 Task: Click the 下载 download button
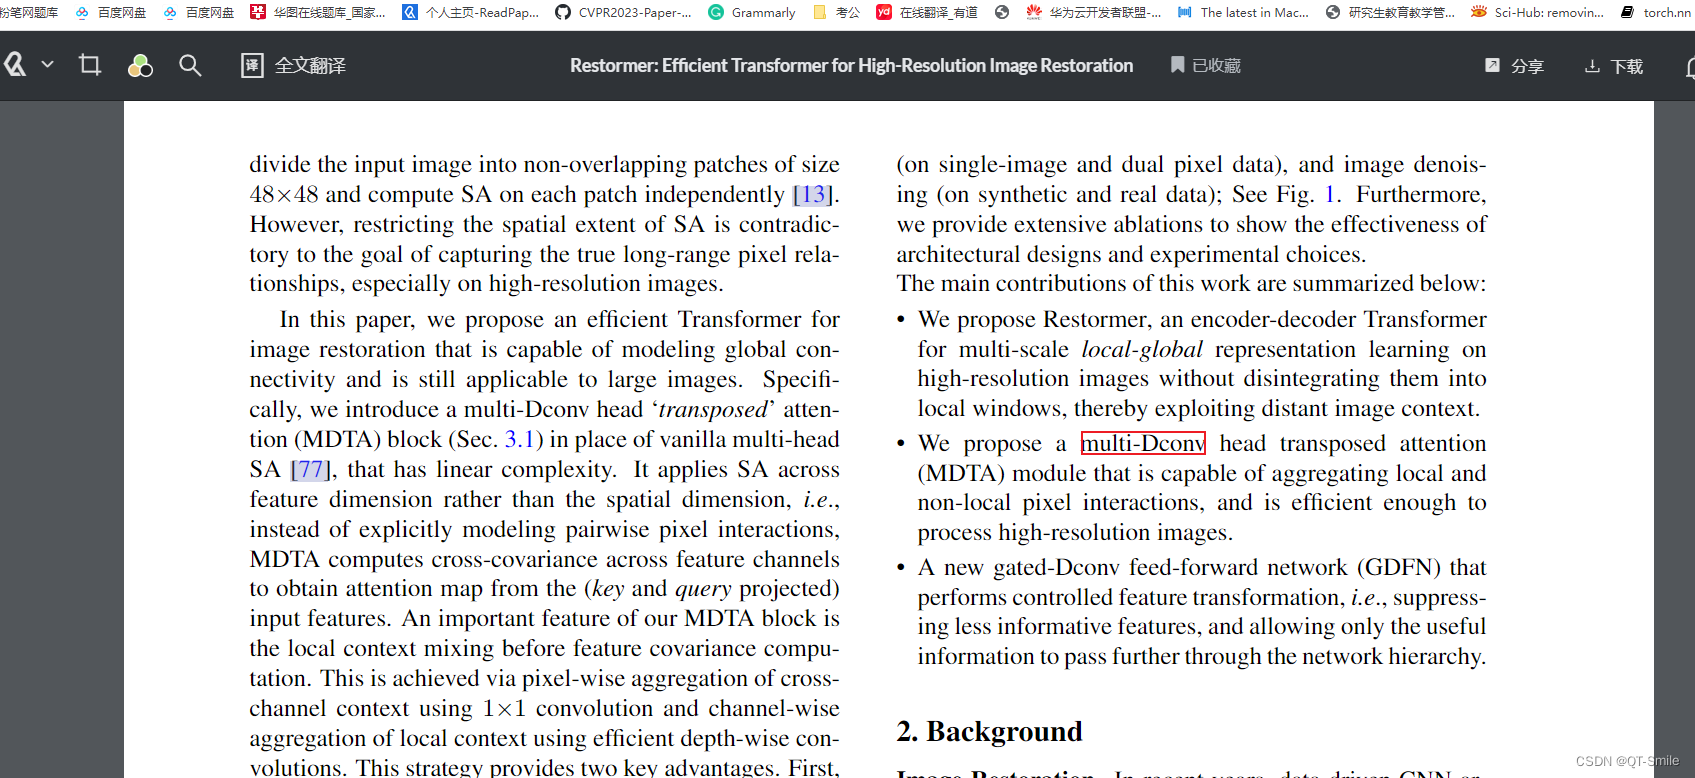point(1614,66)
